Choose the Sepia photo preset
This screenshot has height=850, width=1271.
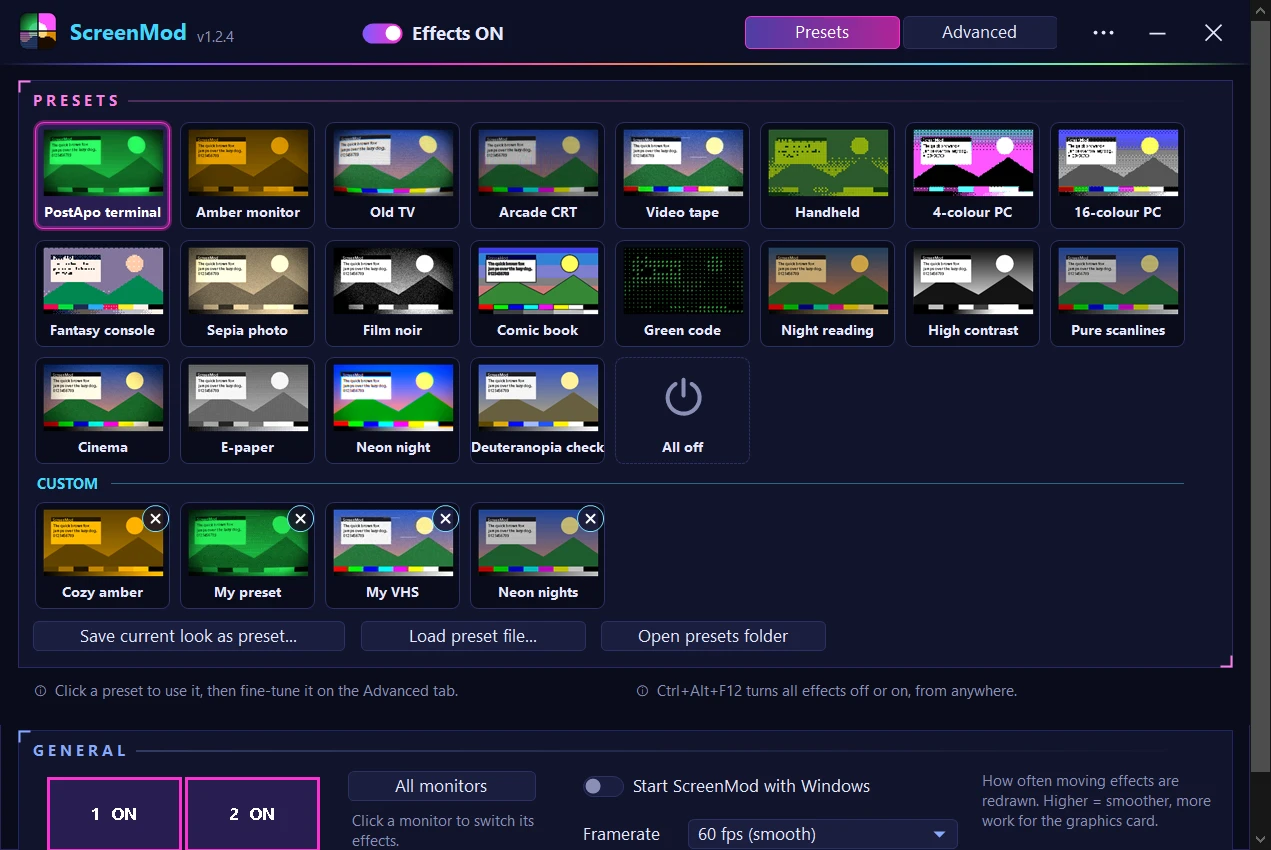[248, 294]
